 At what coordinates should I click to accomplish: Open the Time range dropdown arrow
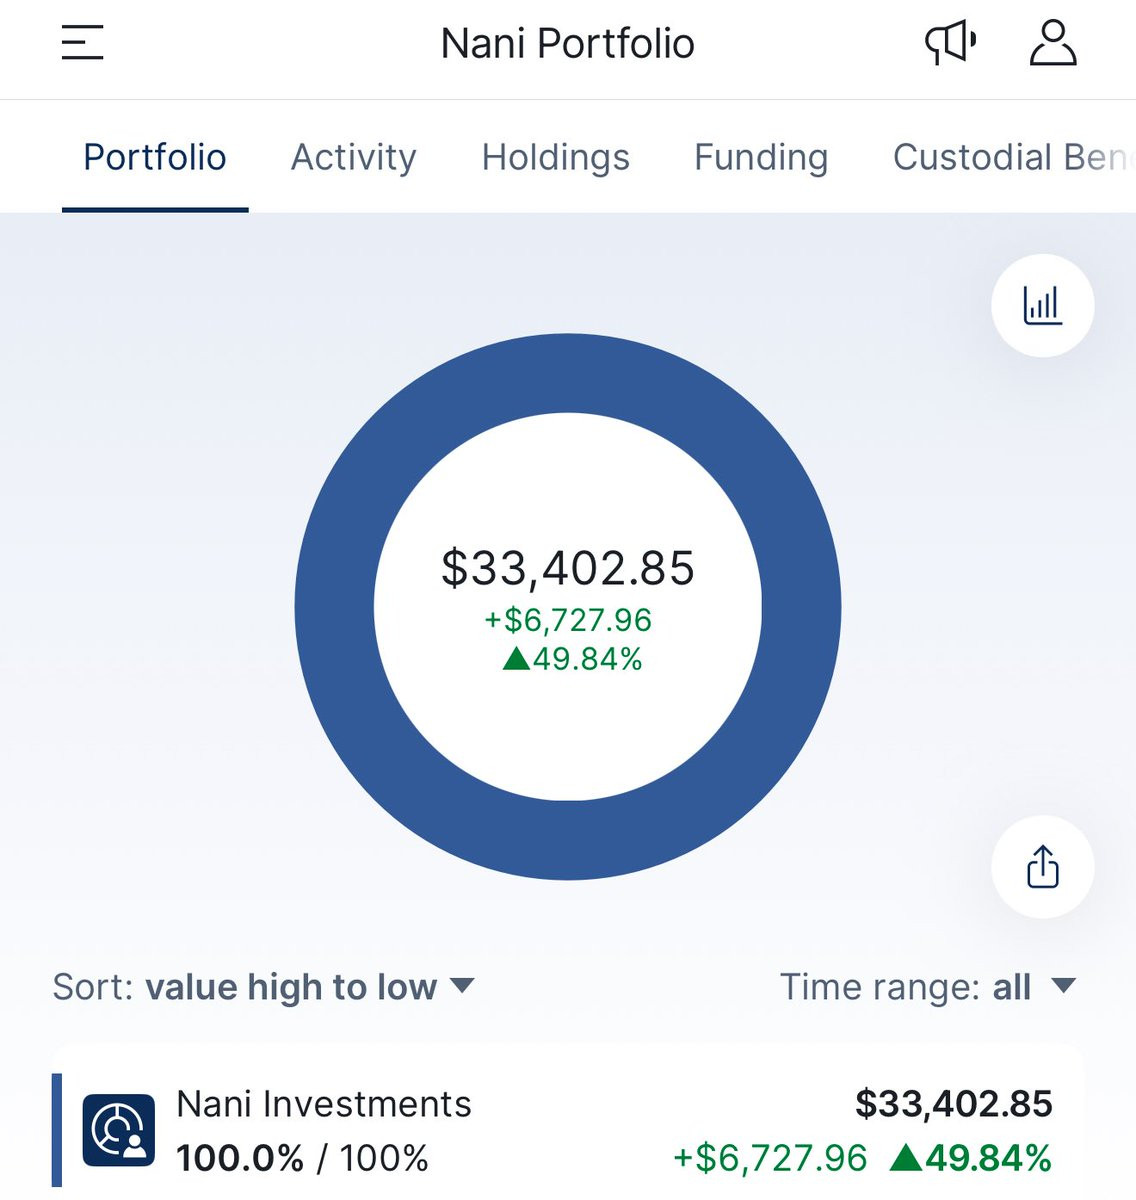click(x=1064, y=986)
